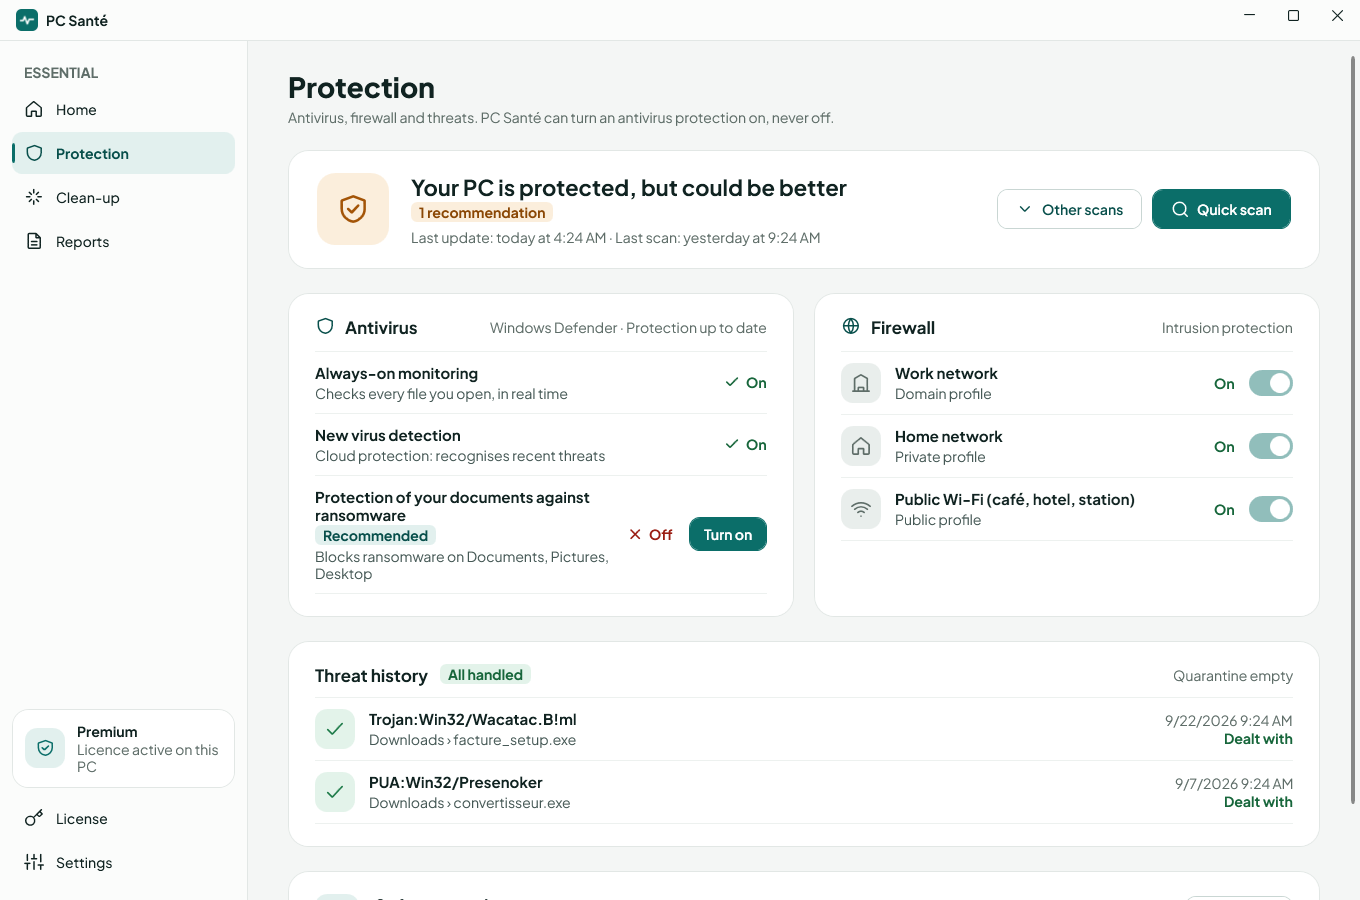Click the Home network house icon
The width and height of the screenshot is (1360, 900).
click(861, 446)
